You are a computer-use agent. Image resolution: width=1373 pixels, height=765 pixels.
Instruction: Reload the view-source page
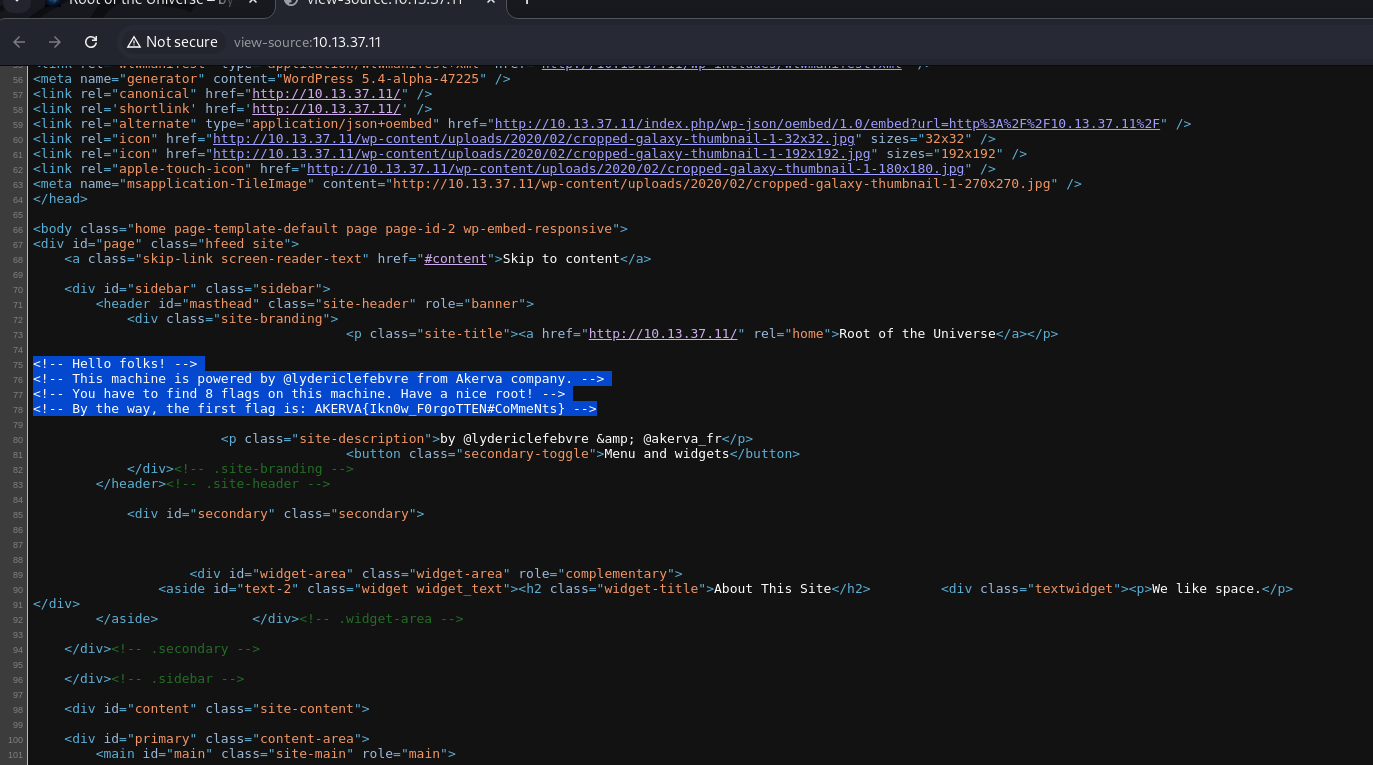point(91,42)
